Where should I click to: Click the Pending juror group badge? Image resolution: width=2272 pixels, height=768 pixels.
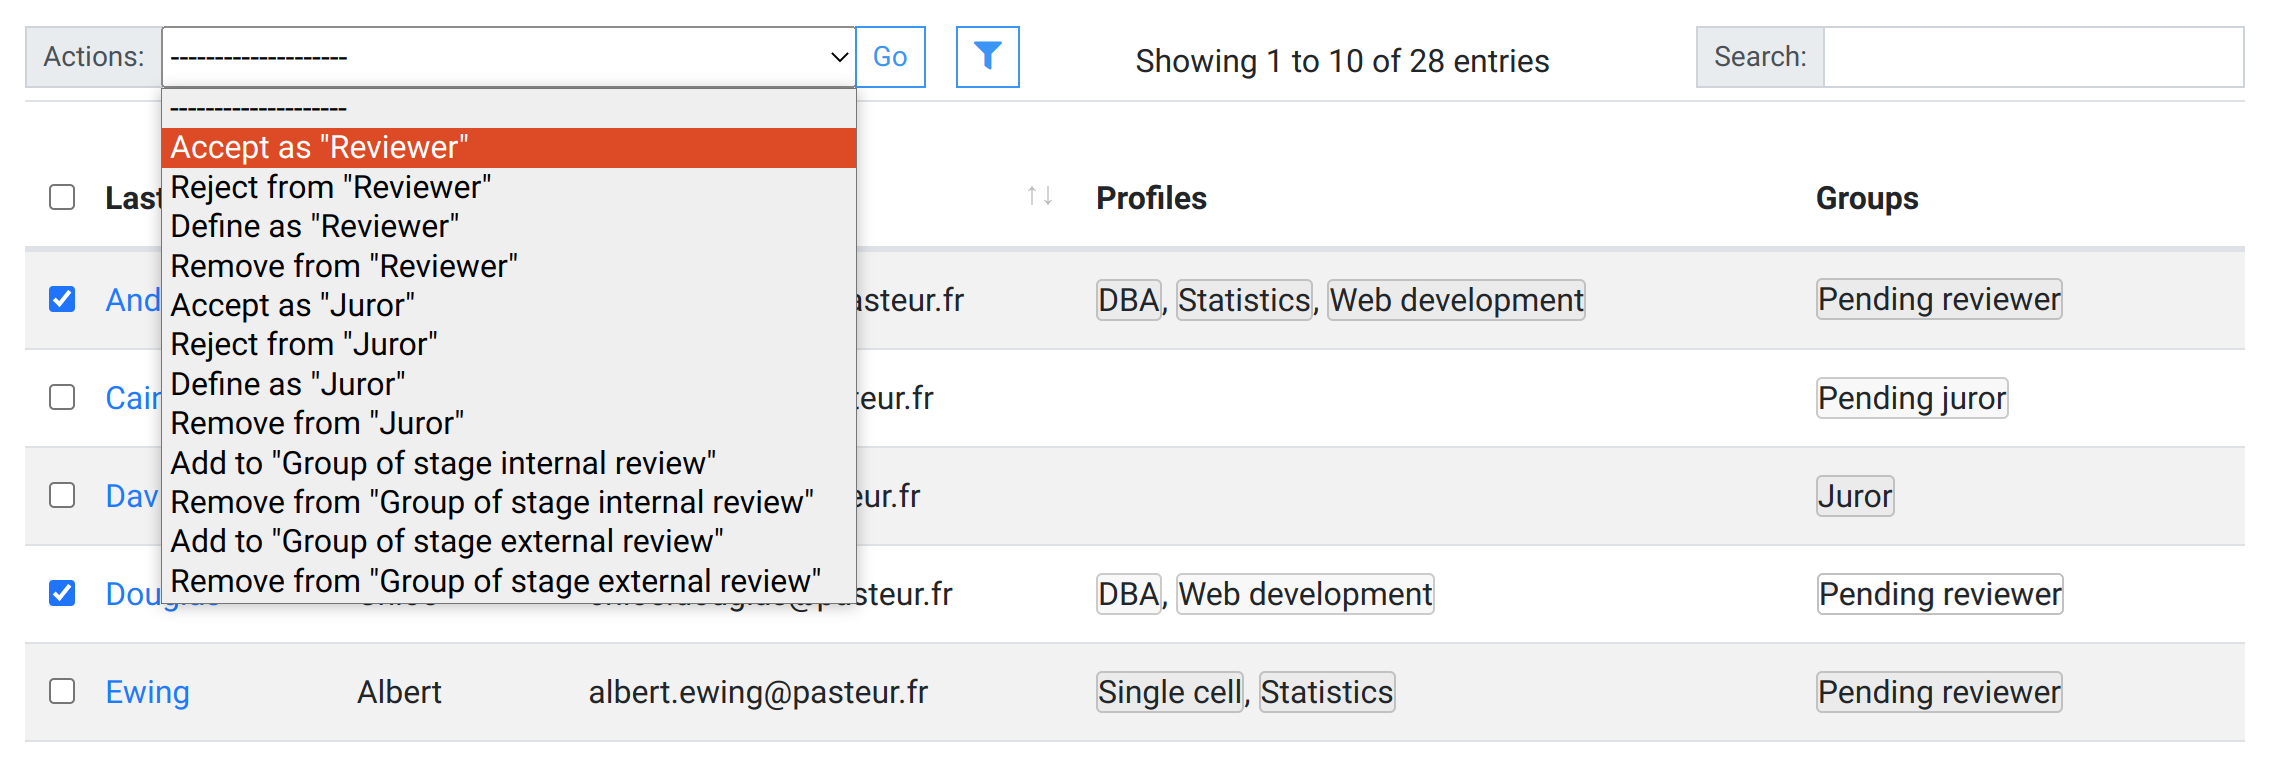point(1911,398)
